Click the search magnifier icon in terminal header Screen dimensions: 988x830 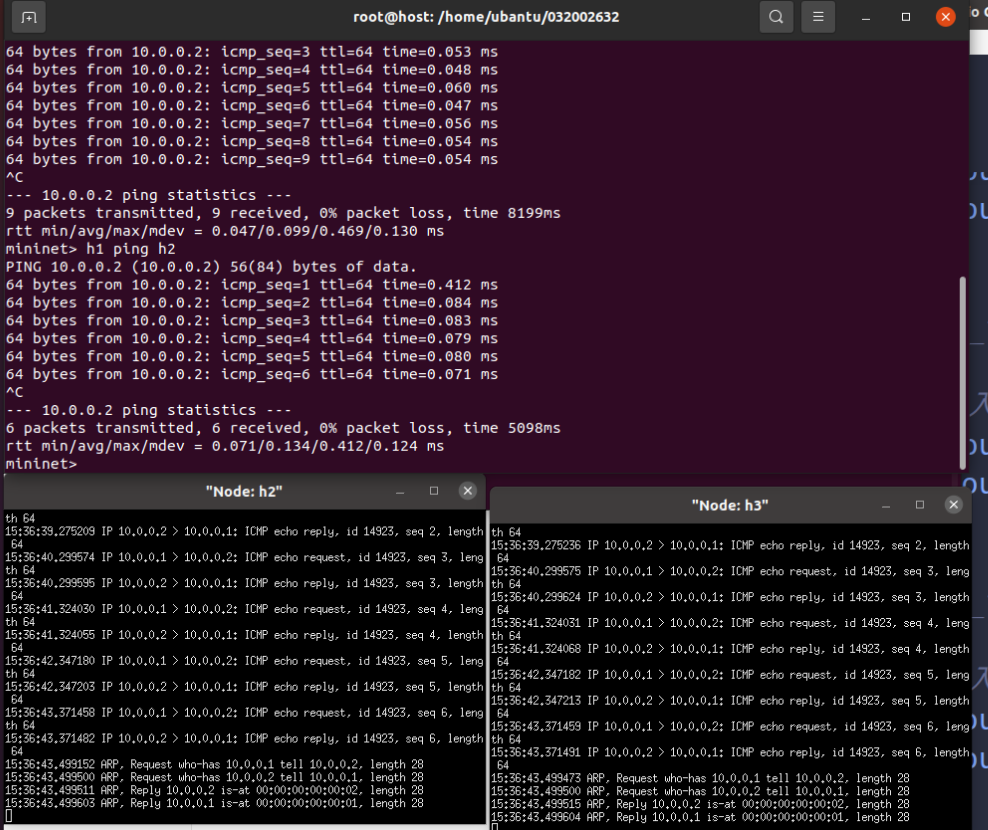tap(776, 17)
